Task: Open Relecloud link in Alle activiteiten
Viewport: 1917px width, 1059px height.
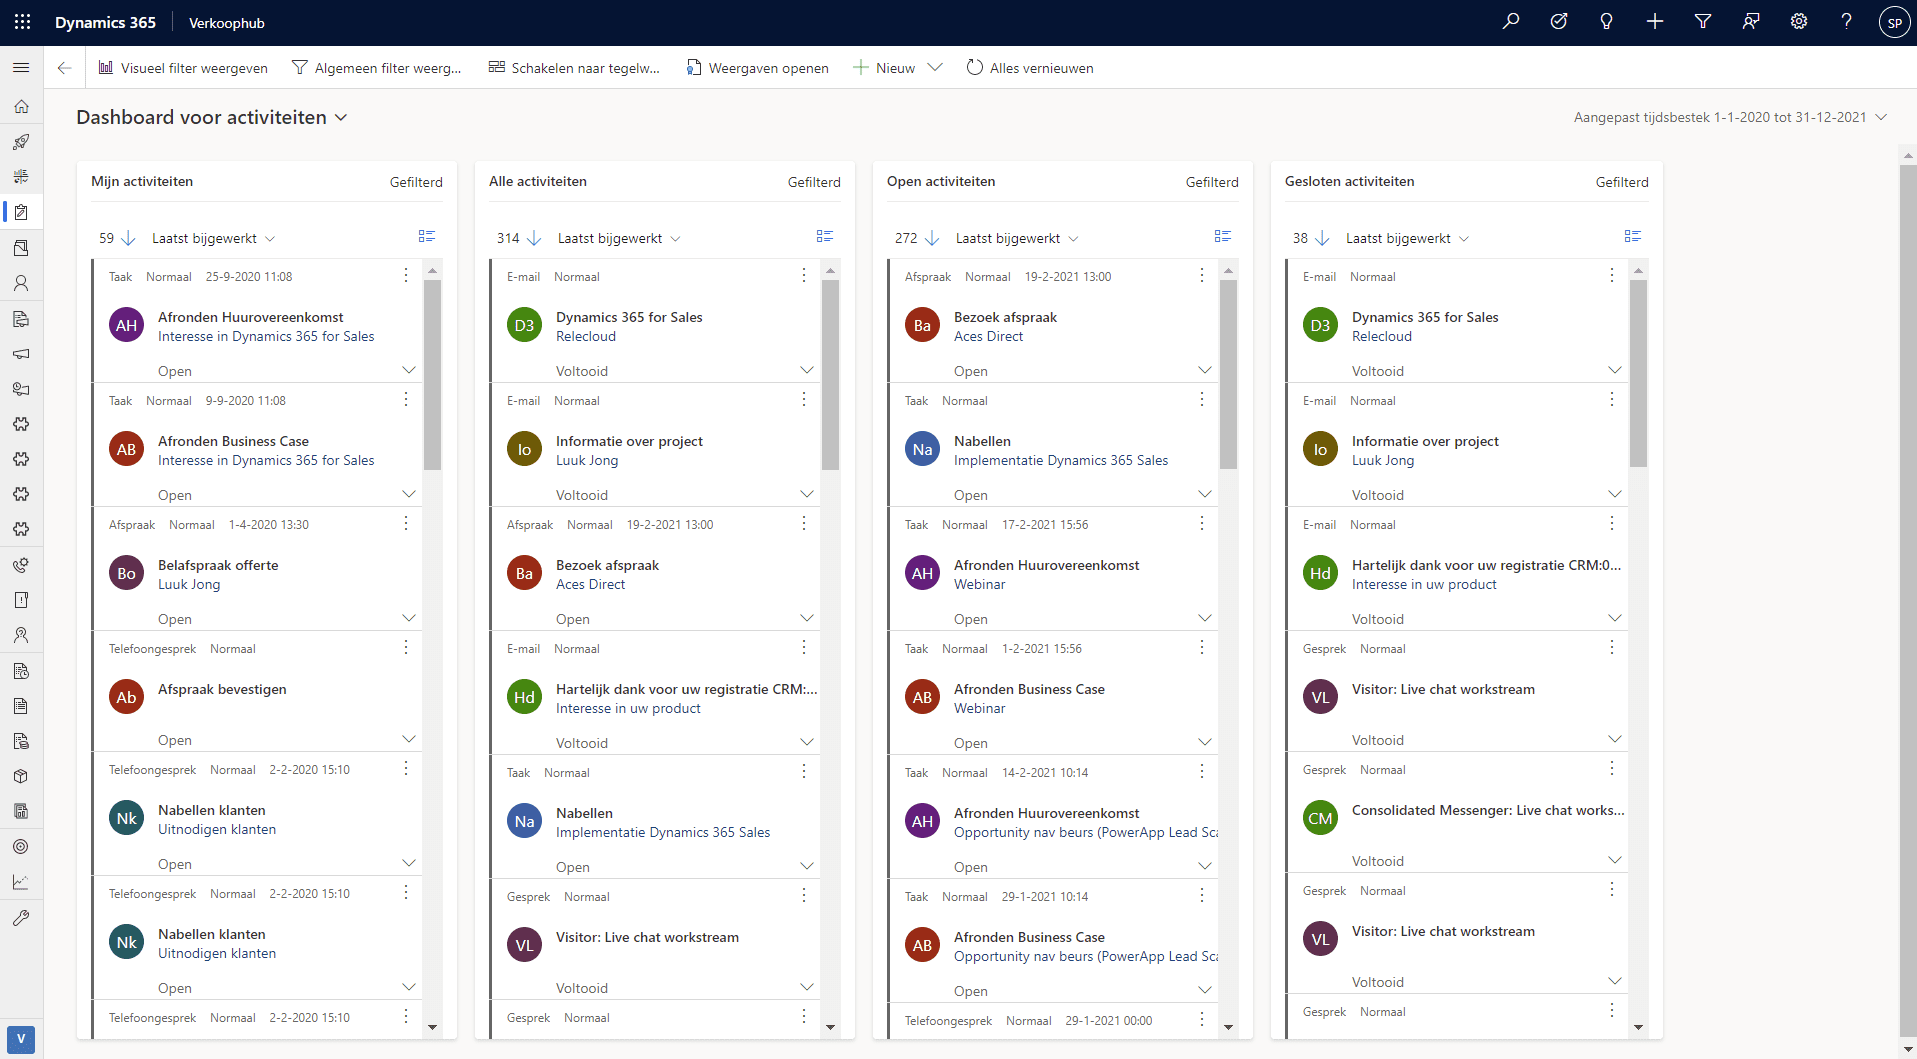Action: pyautogui.click(x=586, y=336)
